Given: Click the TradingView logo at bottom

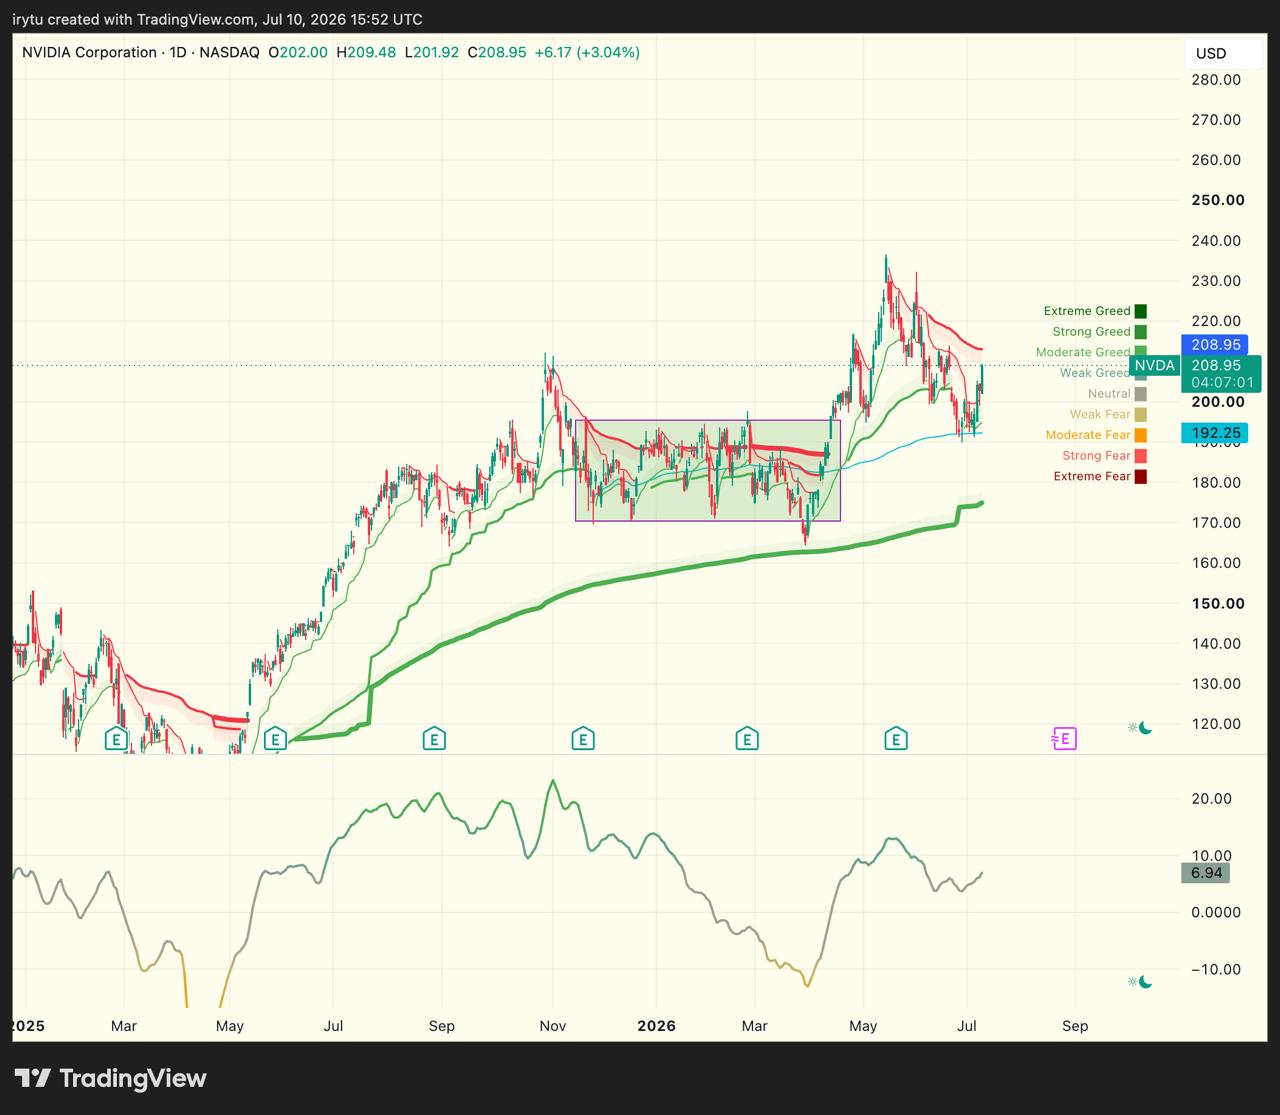Looking at the screenshot, I should 111,1078.
